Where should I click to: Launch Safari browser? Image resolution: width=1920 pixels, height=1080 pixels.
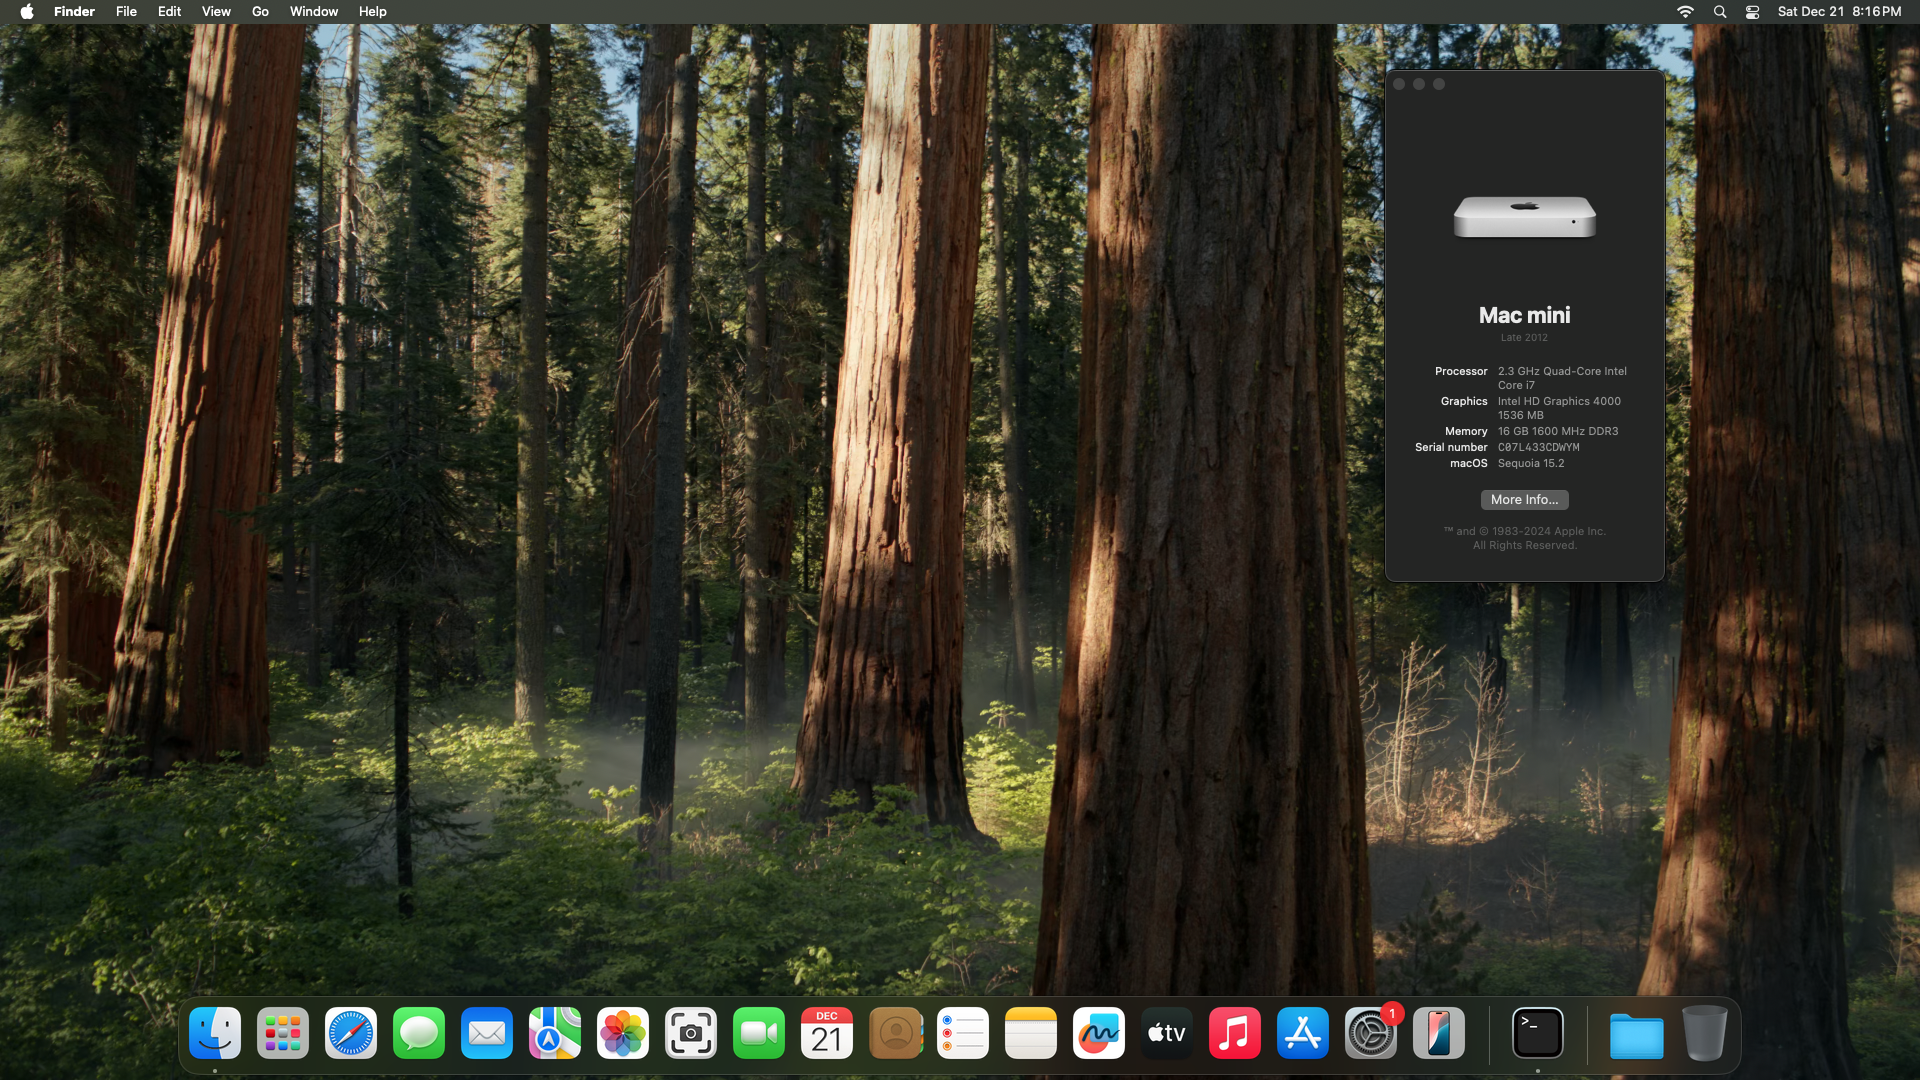pyautogui.click(x=349, y=1033)
